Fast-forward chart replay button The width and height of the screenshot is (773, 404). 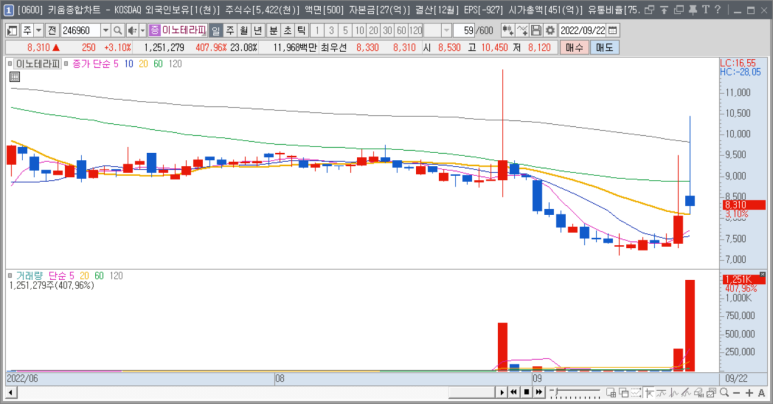539,393
